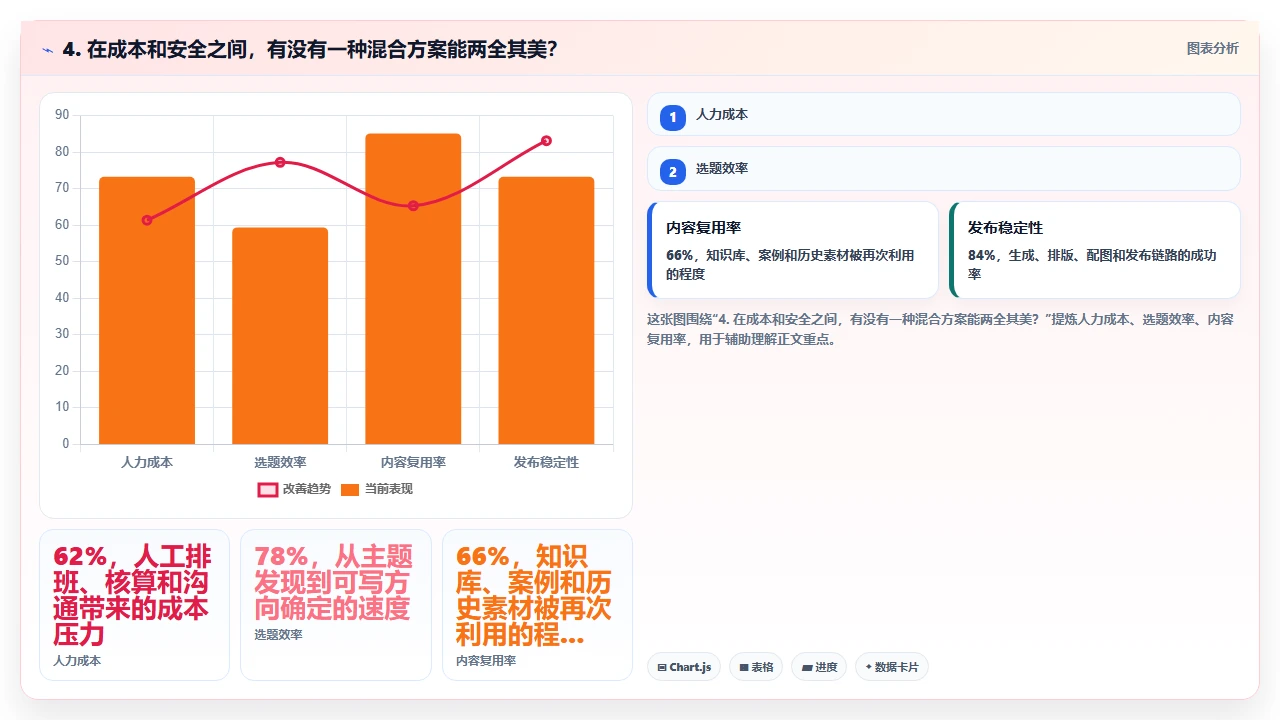Click the red 改善趋势 legend swatch
This screenshot has width=1280, height=720.
(x=268, y=490)
